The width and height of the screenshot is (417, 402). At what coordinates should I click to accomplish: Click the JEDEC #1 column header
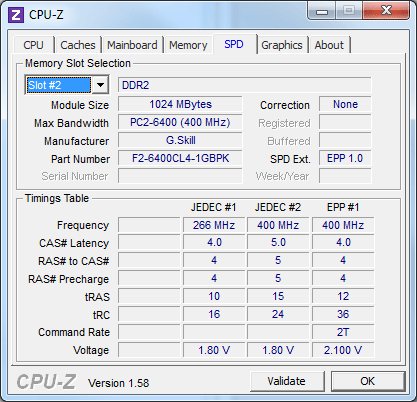click(213, 207)
